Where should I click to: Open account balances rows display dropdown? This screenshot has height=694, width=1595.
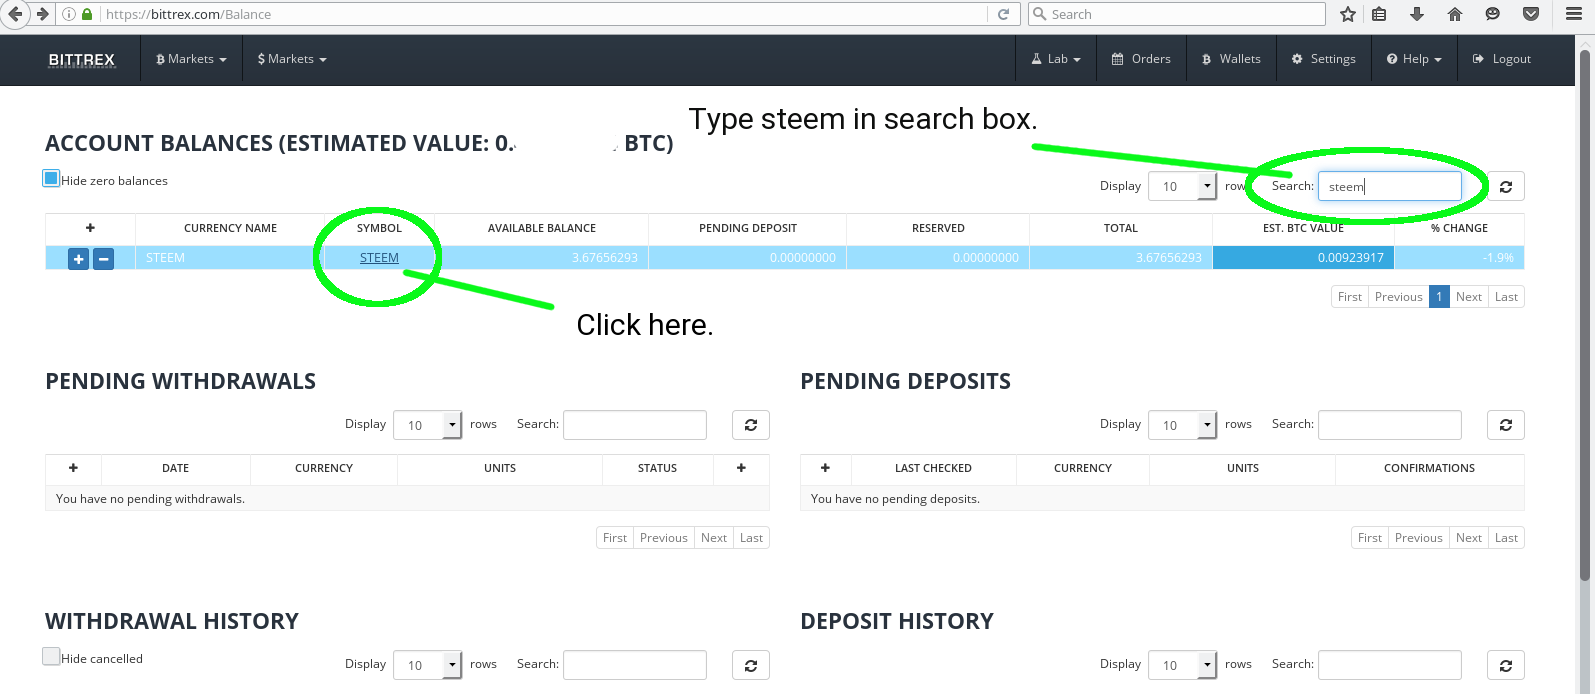coord(1182,186)
